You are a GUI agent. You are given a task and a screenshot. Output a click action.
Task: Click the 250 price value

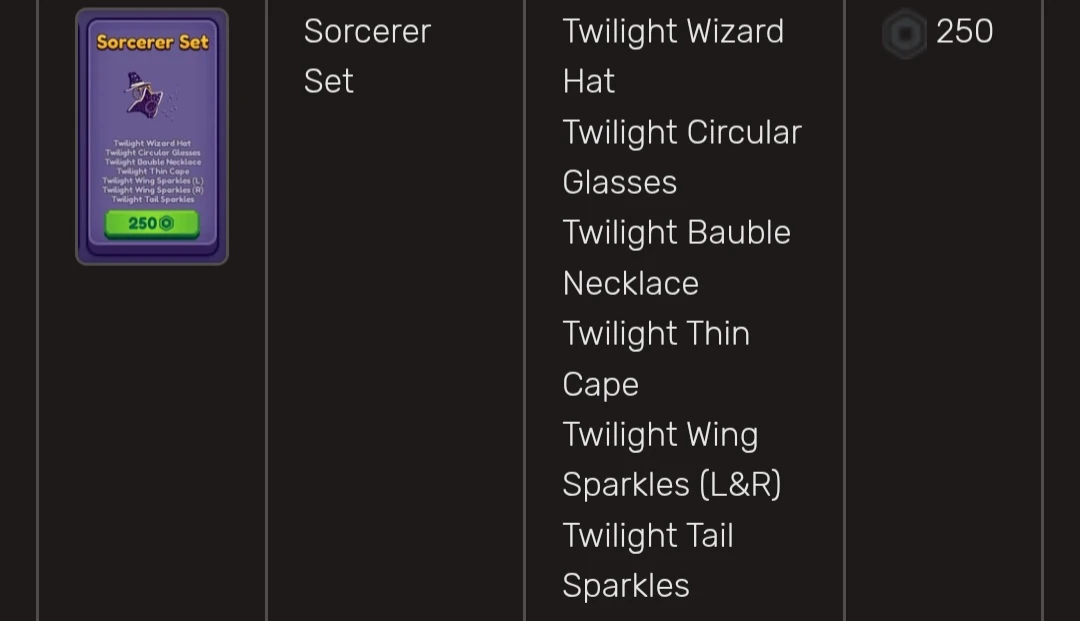pos(963,32)
